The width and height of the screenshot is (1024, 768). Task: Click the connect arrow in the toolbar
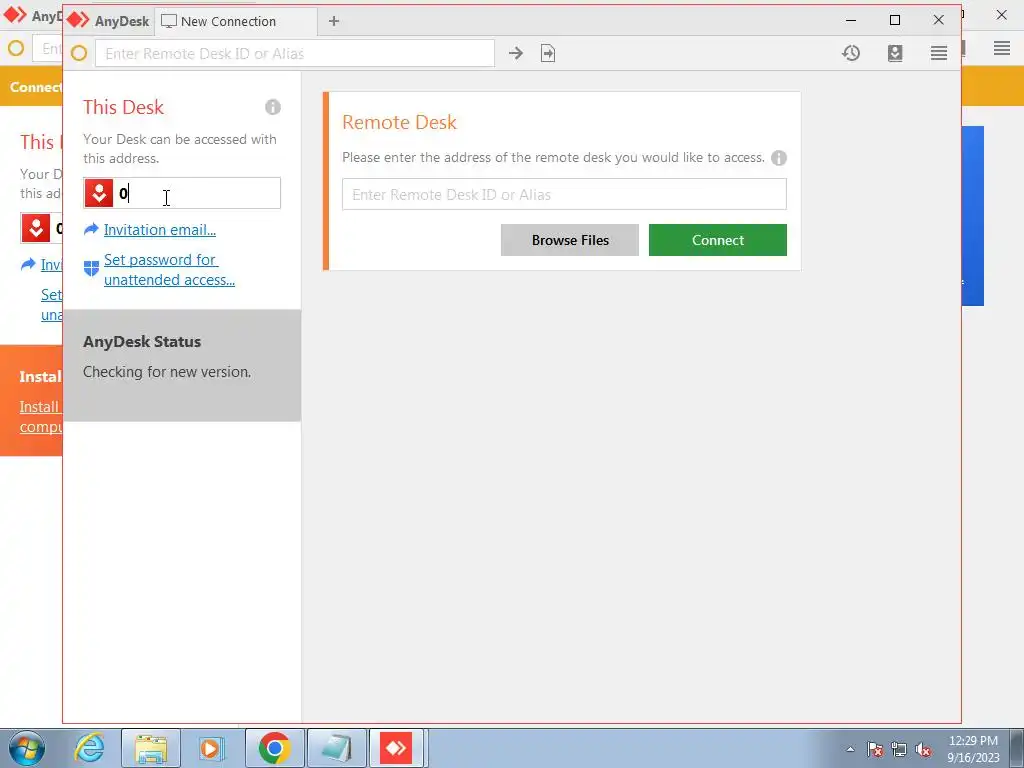pyautogui.click(x=516, y=54)
